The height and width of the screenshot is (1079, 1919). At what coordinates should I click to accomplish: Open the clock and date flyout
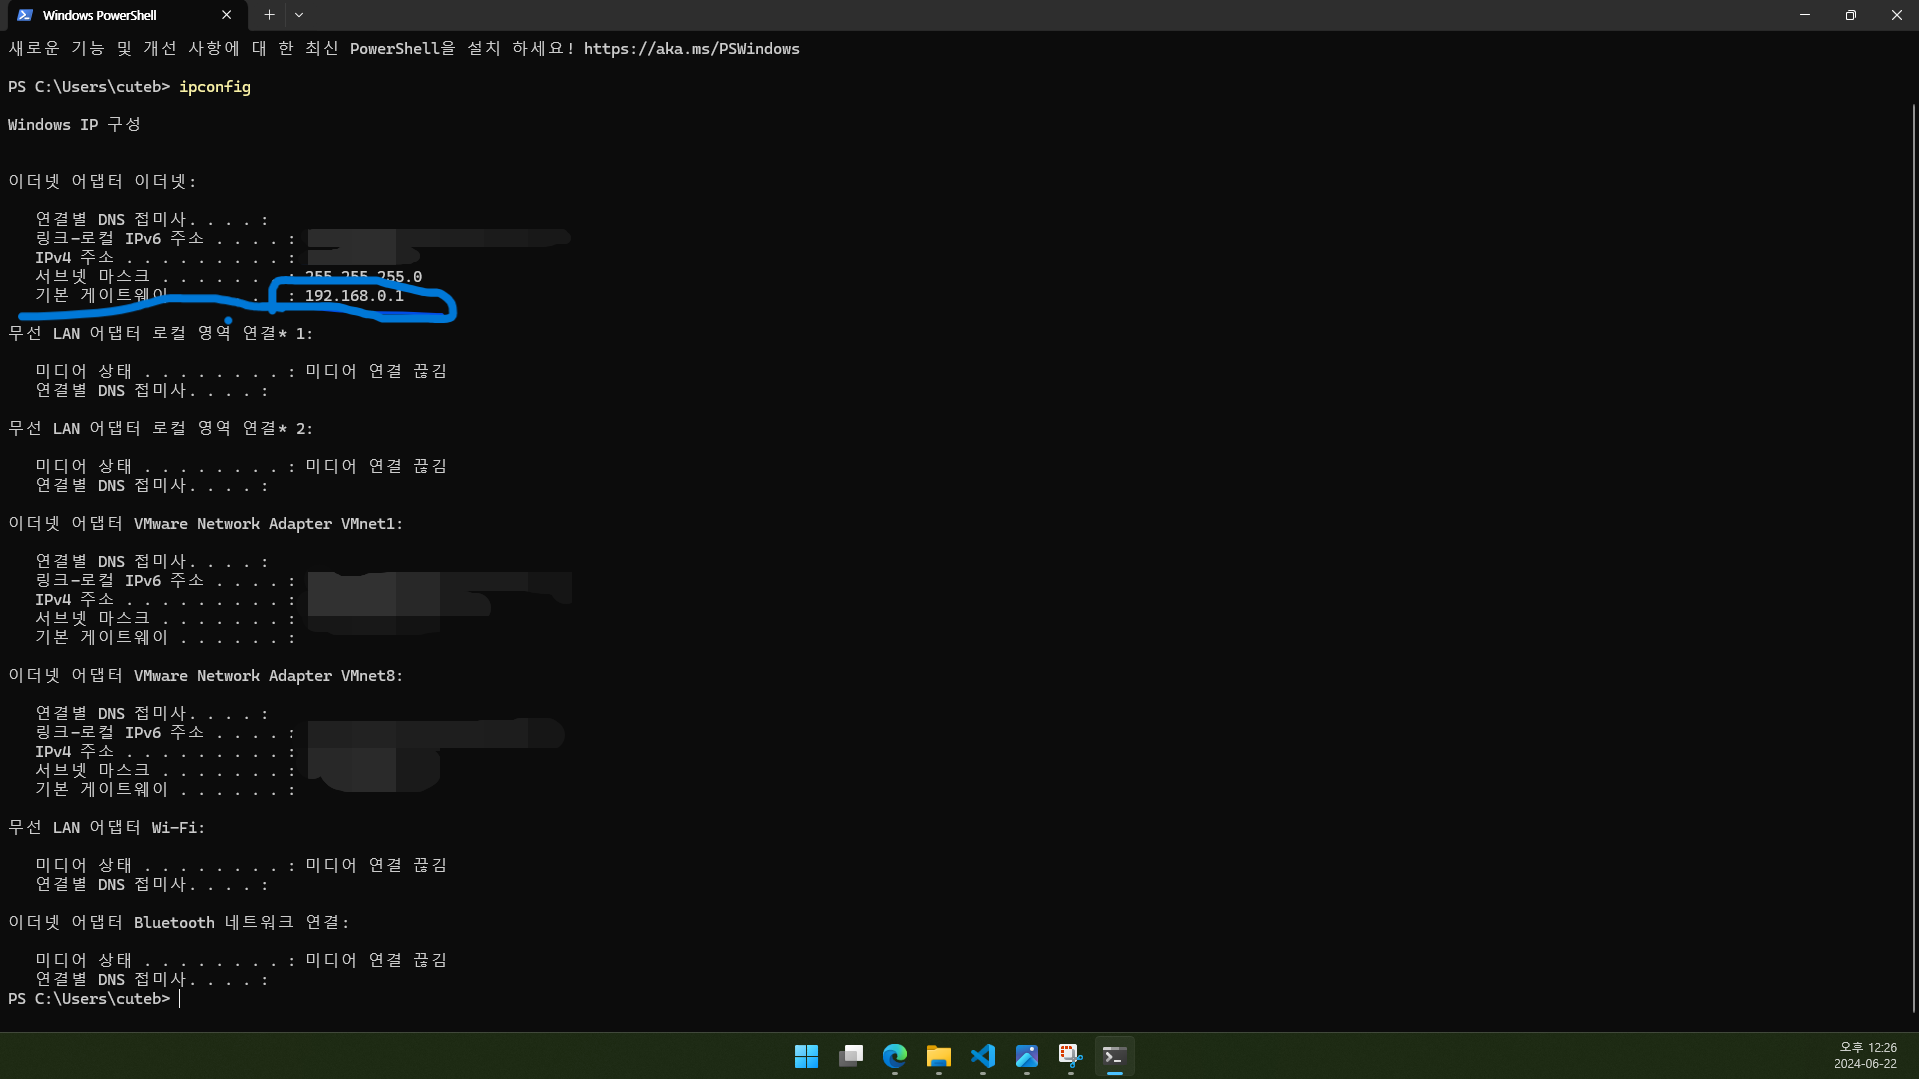[x=1866, y=1056]
